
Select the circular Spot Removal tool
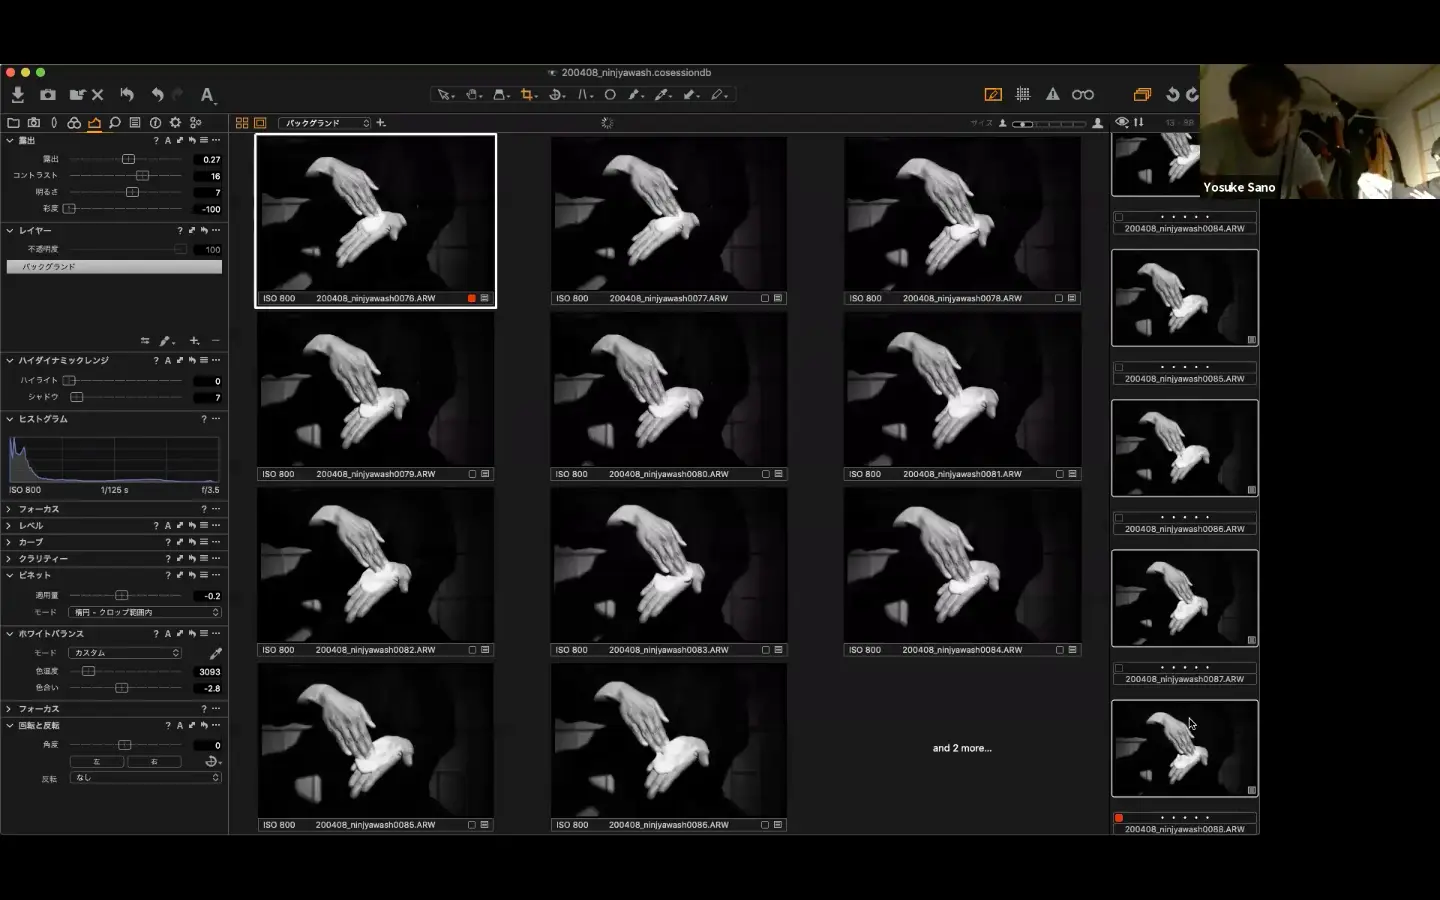click(610, 95)
